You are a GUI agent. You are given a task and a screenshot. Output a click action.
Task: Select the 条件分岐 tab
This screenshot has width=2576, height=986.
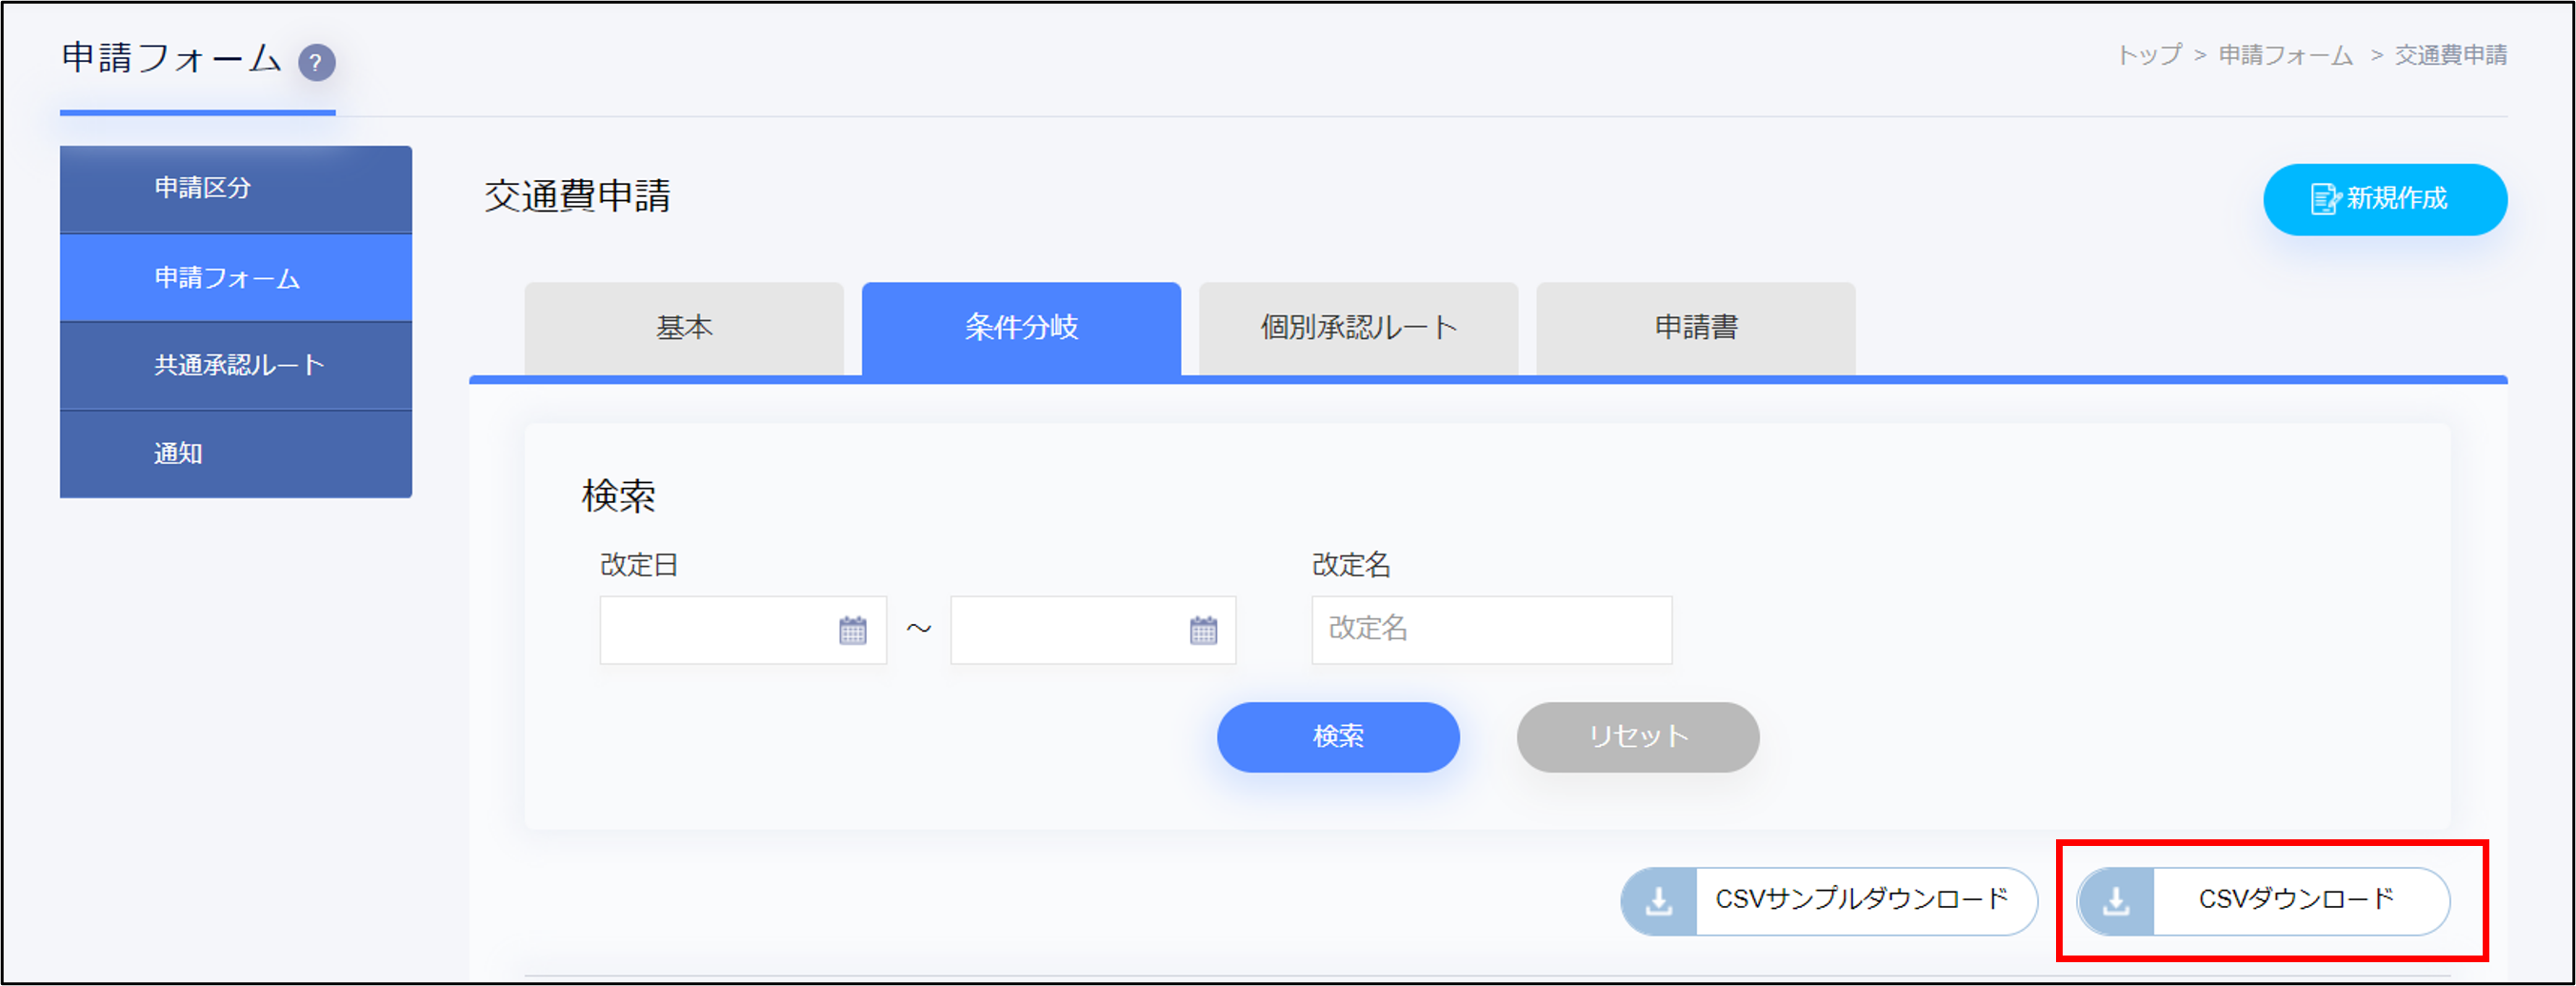[1021, 328]
